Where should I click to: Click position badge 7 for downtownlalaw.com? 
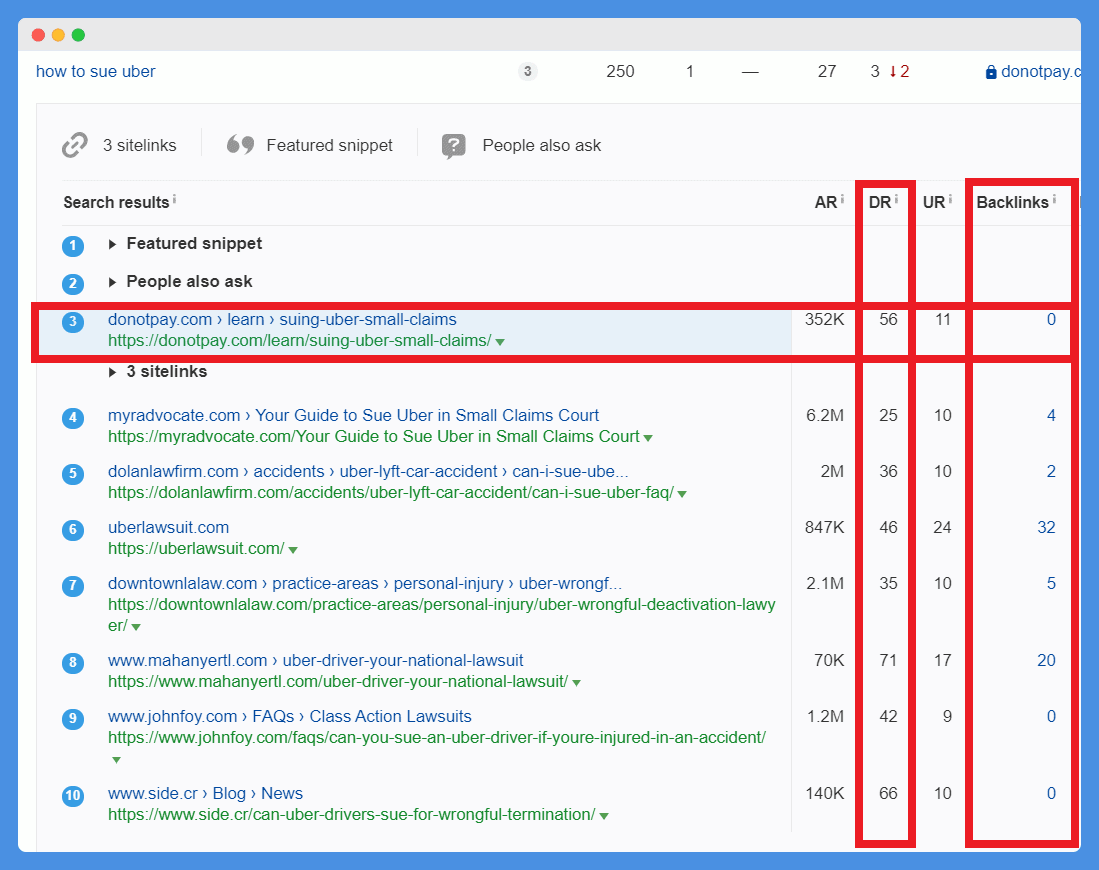pyautogui.click(x=73, y=585)
